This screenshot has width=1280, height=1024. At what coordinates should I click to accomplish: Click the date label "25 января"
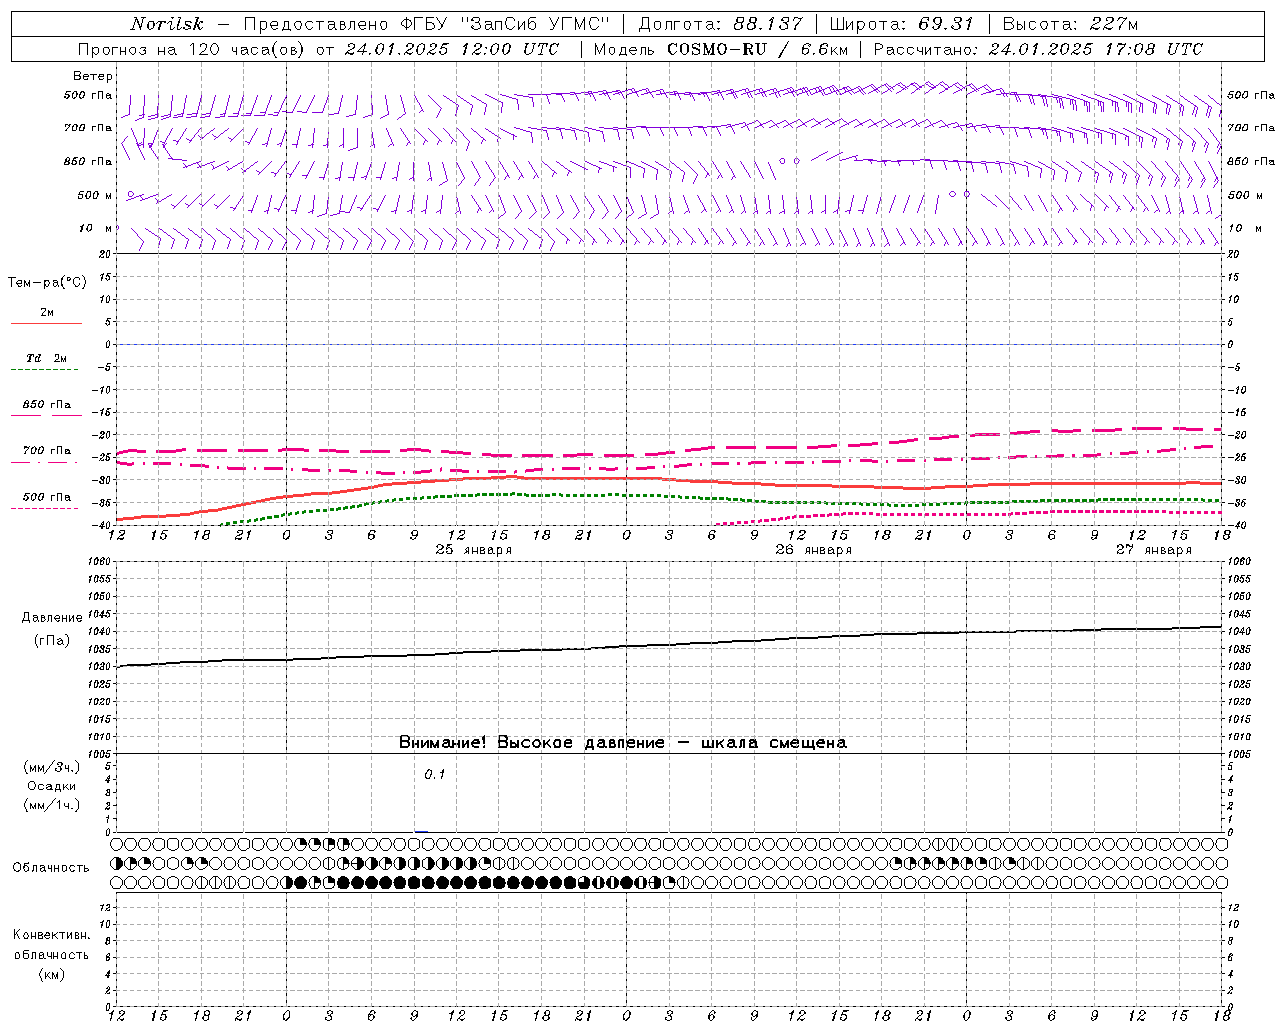pyautogui.click(x=474, y=550)
